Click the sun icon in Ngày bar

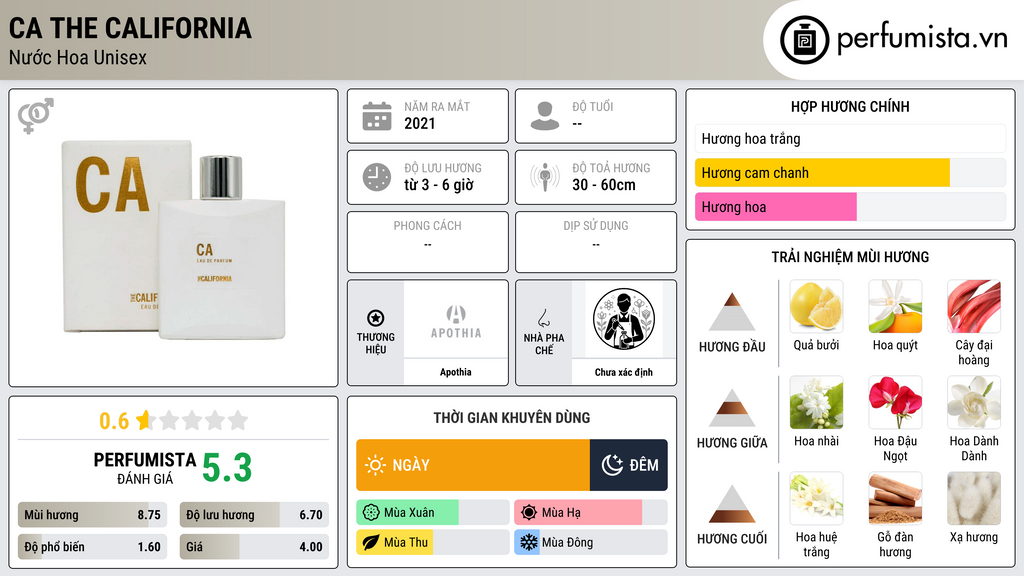point(376,465)
